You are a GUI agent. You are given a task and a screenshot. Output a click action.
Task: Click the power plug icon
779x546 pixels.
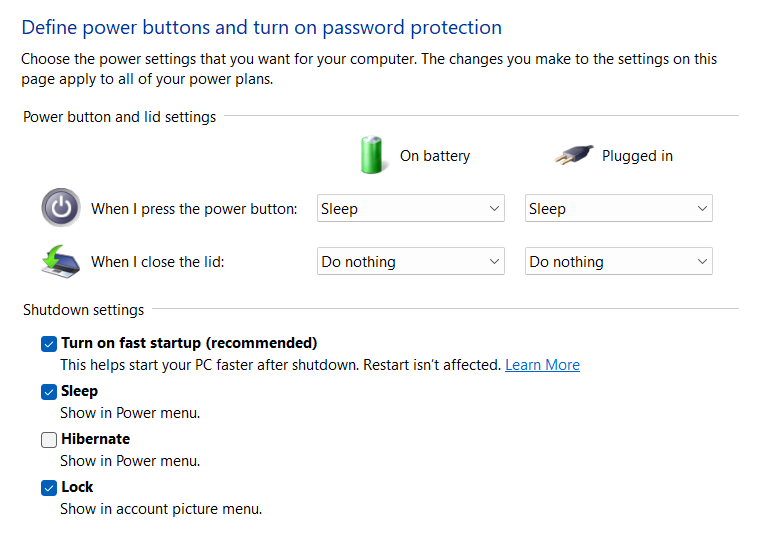click(x=573, y=155)
